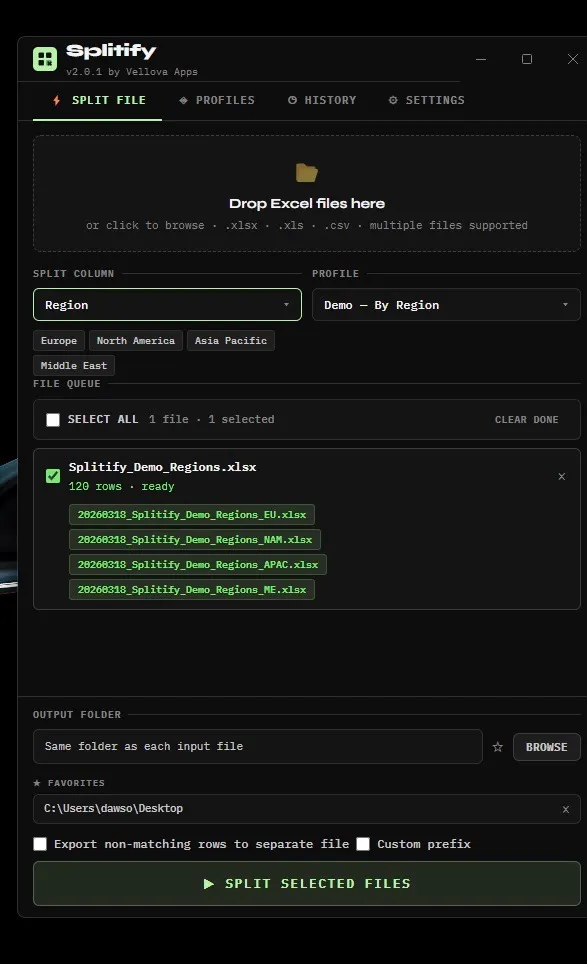This screenshot has width=587, height=964.
Task: Expand the Profile Demo – By Region dropdown
Action: (x=446, y=305)
